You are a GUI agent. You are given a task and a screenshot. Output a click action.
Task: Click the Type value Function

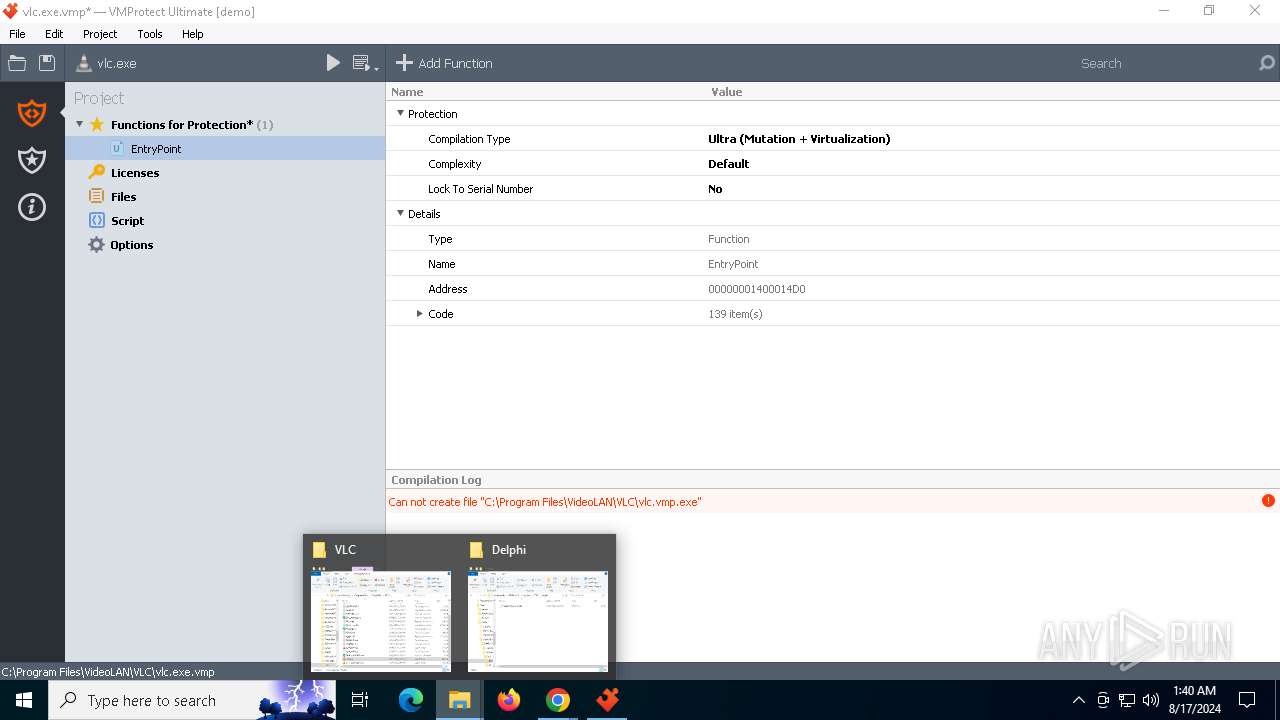click(x=729, y=239)
